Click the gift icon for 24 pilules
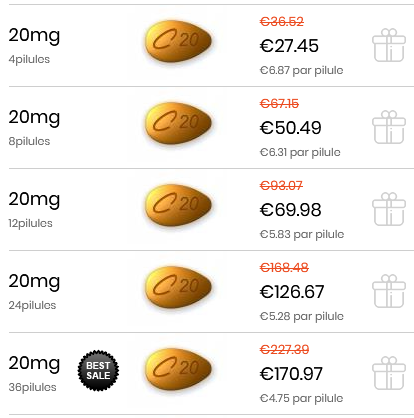This screenshot has width=414, height=418. pyautogui.click(x=389, y=291)
